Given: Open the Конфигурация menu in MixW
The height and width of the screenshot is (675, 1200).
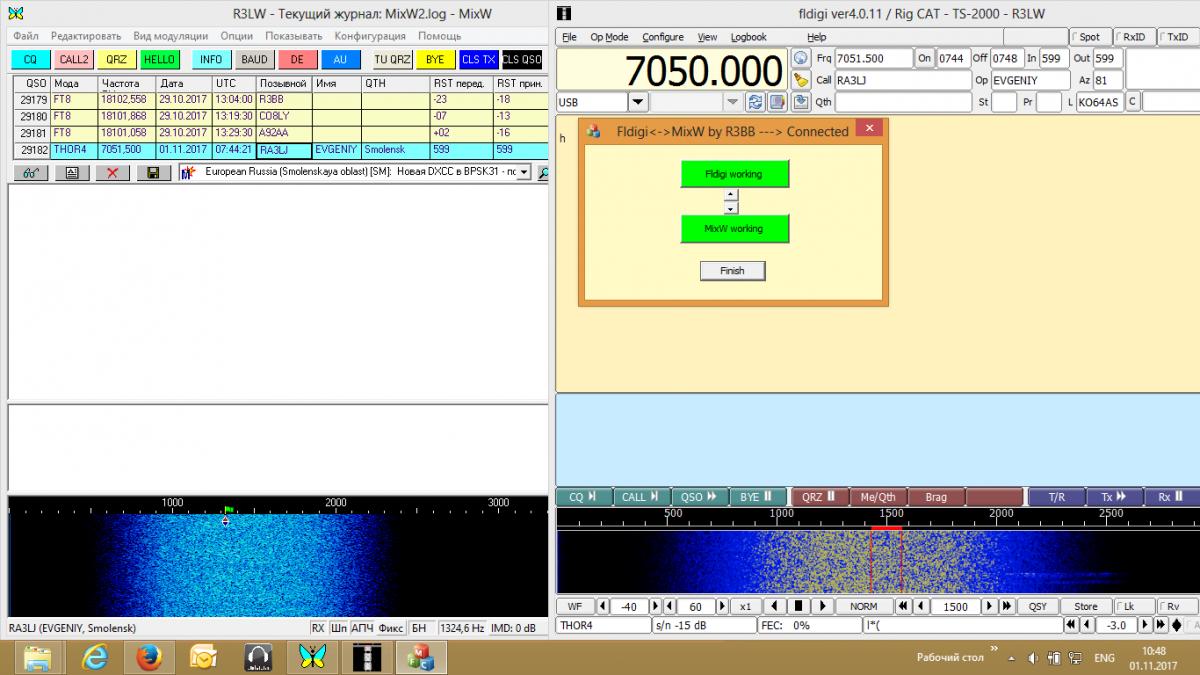Looking at the screenshot, I should [x=370, y=36].
